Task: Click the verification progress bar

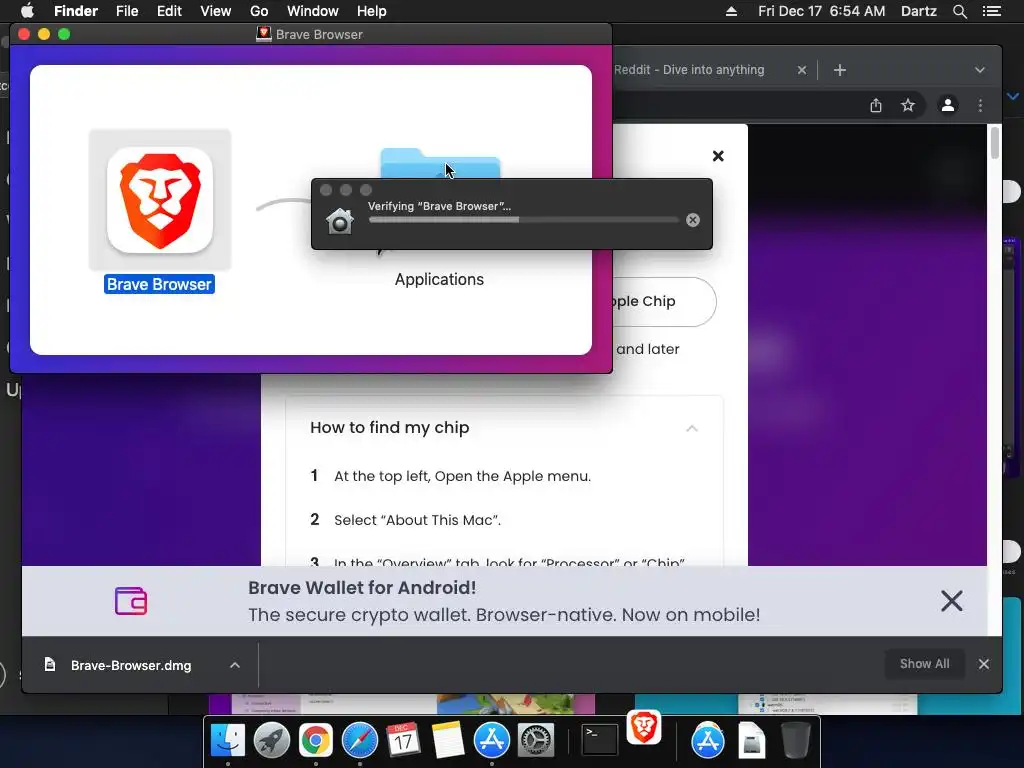Action: [x=524, y=220]
